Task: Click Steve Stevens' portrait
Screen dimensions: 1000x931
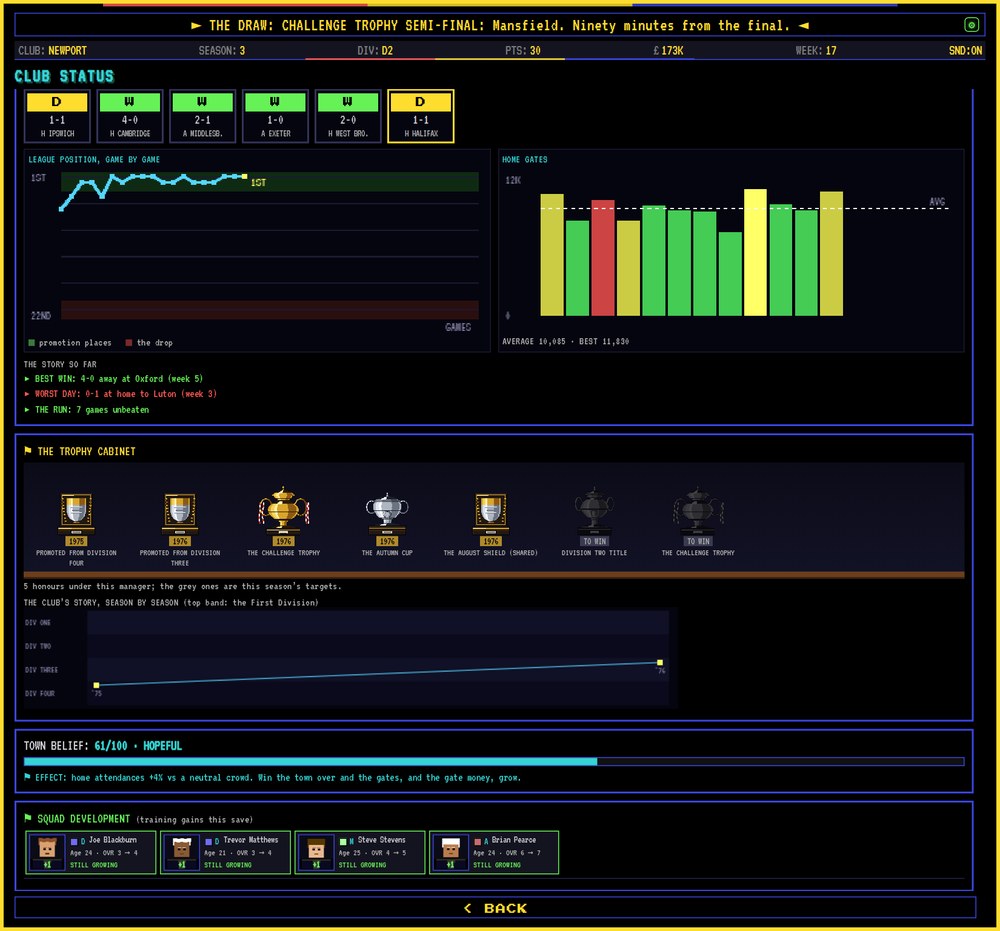Action: click(x=316, y=852)
